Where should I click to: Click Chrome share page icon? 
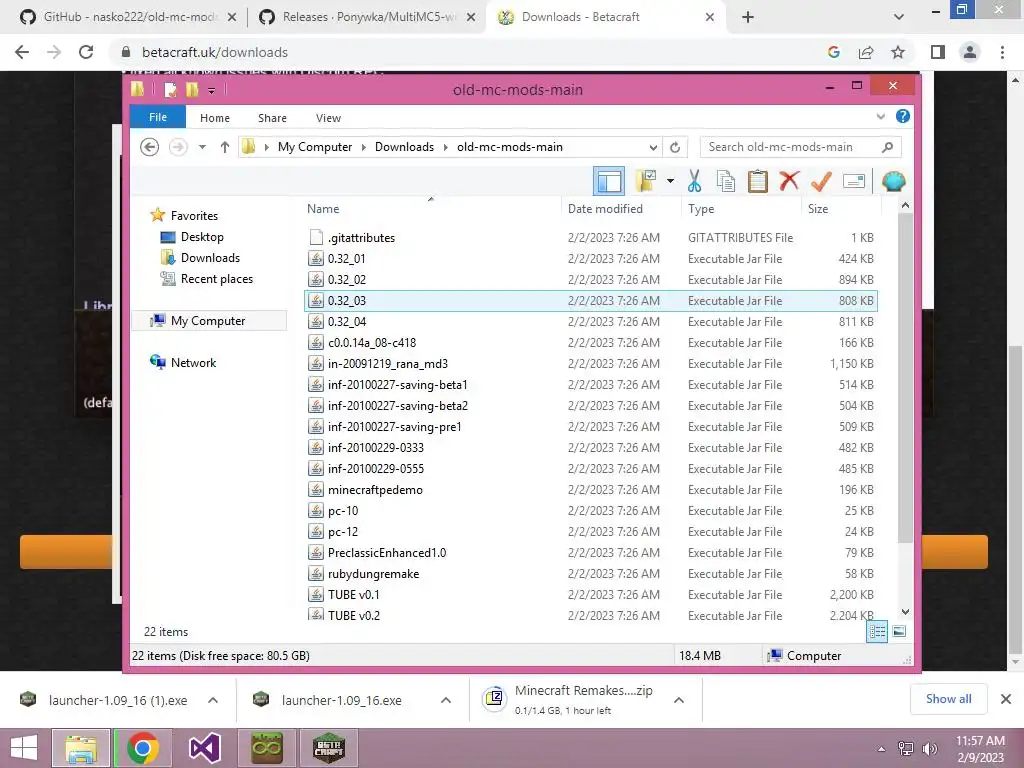[866, 52]
